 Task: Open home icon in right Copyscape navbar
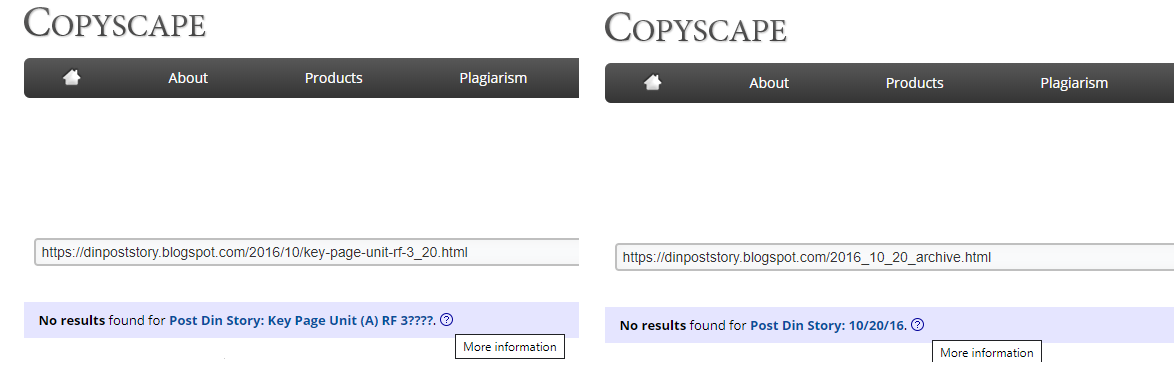(x=653, y=82)
